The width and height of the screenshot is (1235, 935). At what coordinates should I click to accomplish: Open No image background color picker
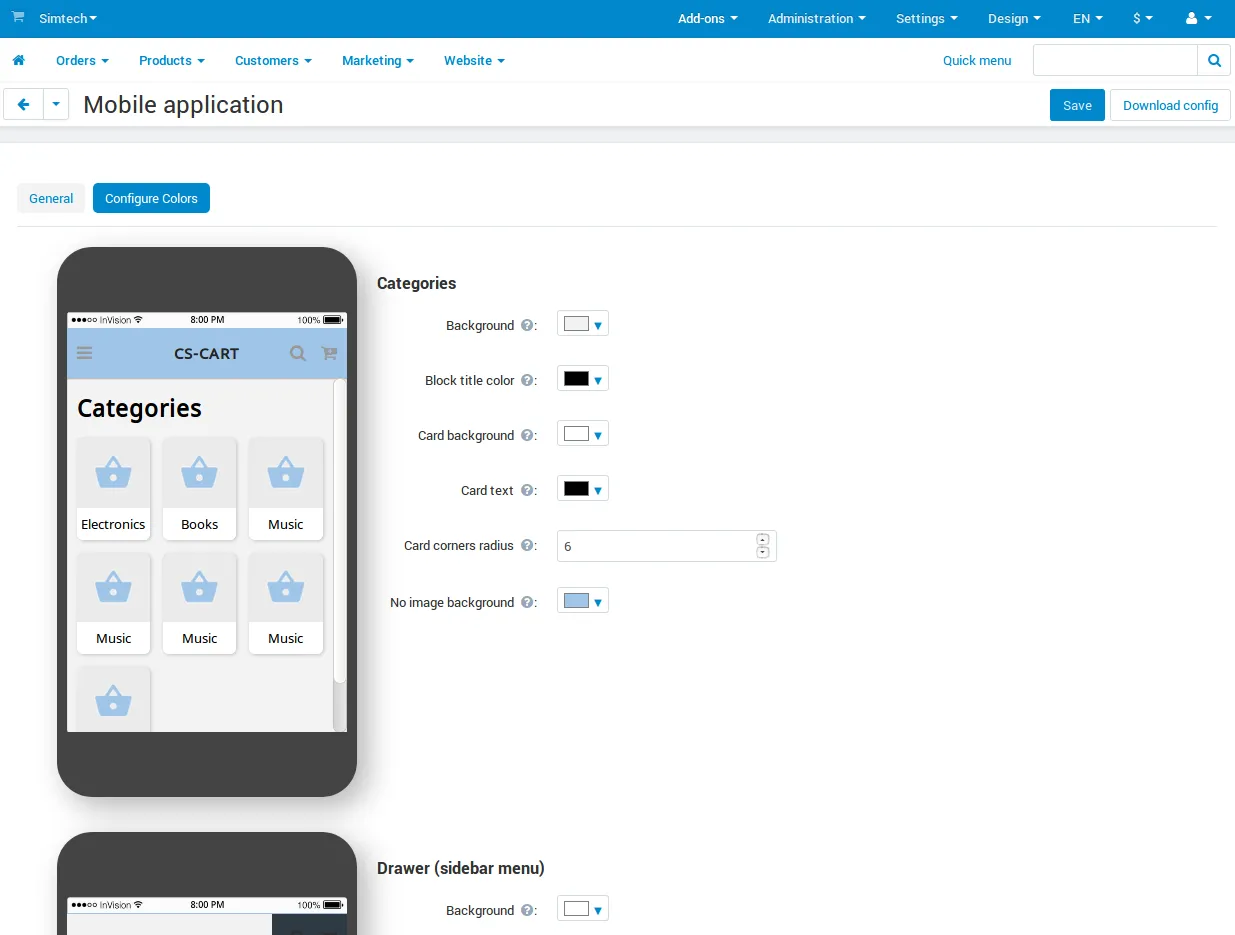[583, 601]
